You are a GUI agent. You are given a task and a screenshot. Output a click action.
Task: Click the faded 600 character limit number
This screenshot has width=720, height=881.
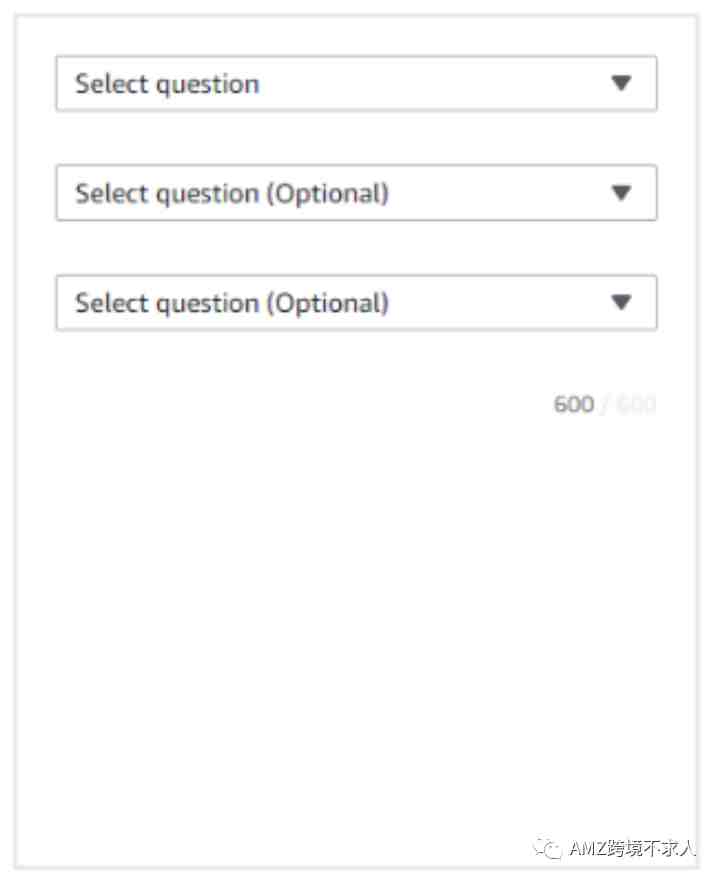[636, 404]
